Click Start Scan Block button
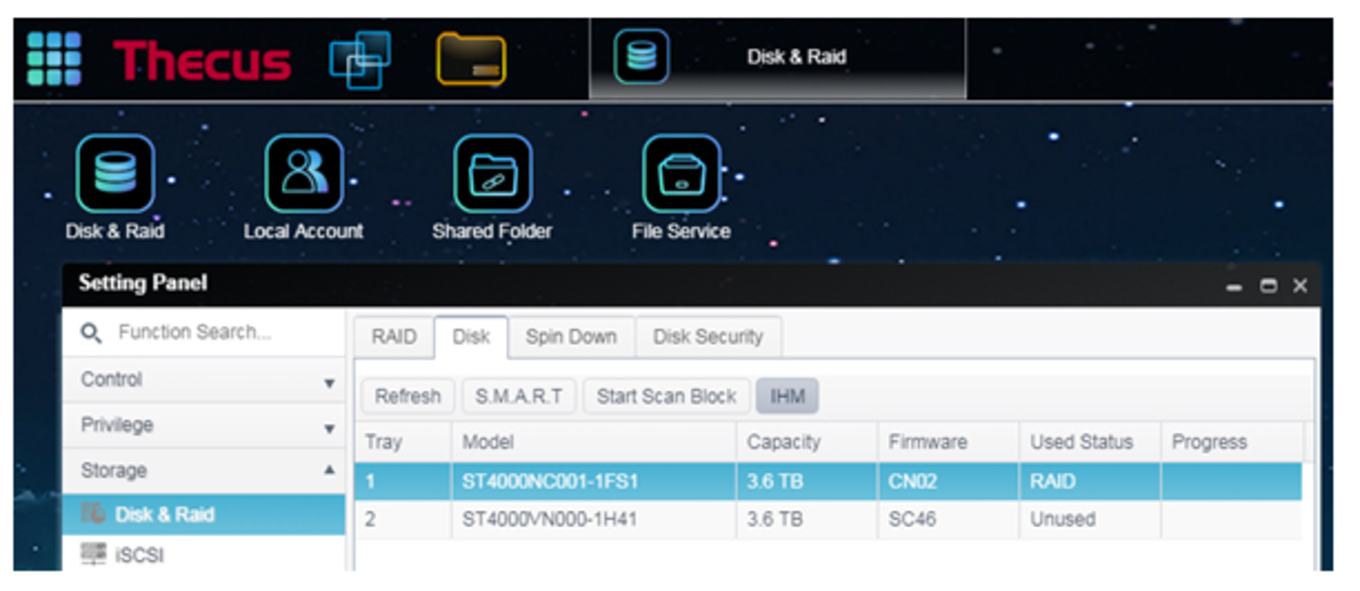 tap(667, 396)
